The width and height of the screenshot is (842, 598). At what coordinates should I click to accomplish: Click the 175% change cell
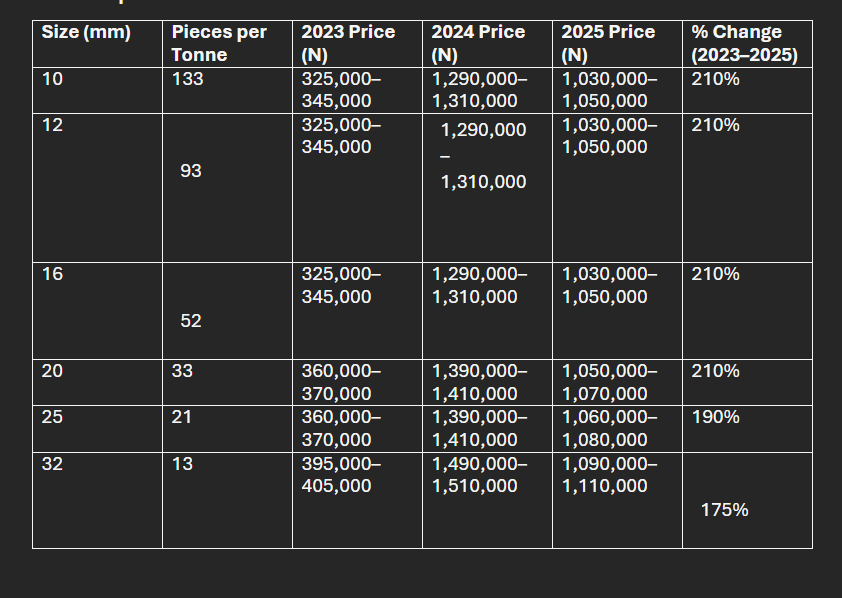(725, 510)
